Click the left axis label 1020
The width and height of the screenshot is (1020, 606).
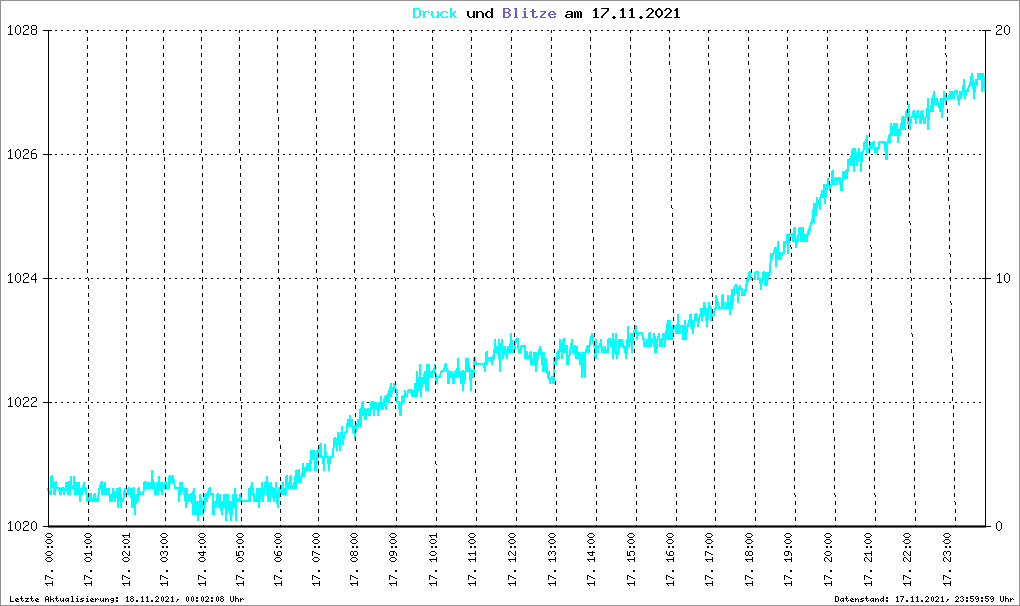[22, 527]
